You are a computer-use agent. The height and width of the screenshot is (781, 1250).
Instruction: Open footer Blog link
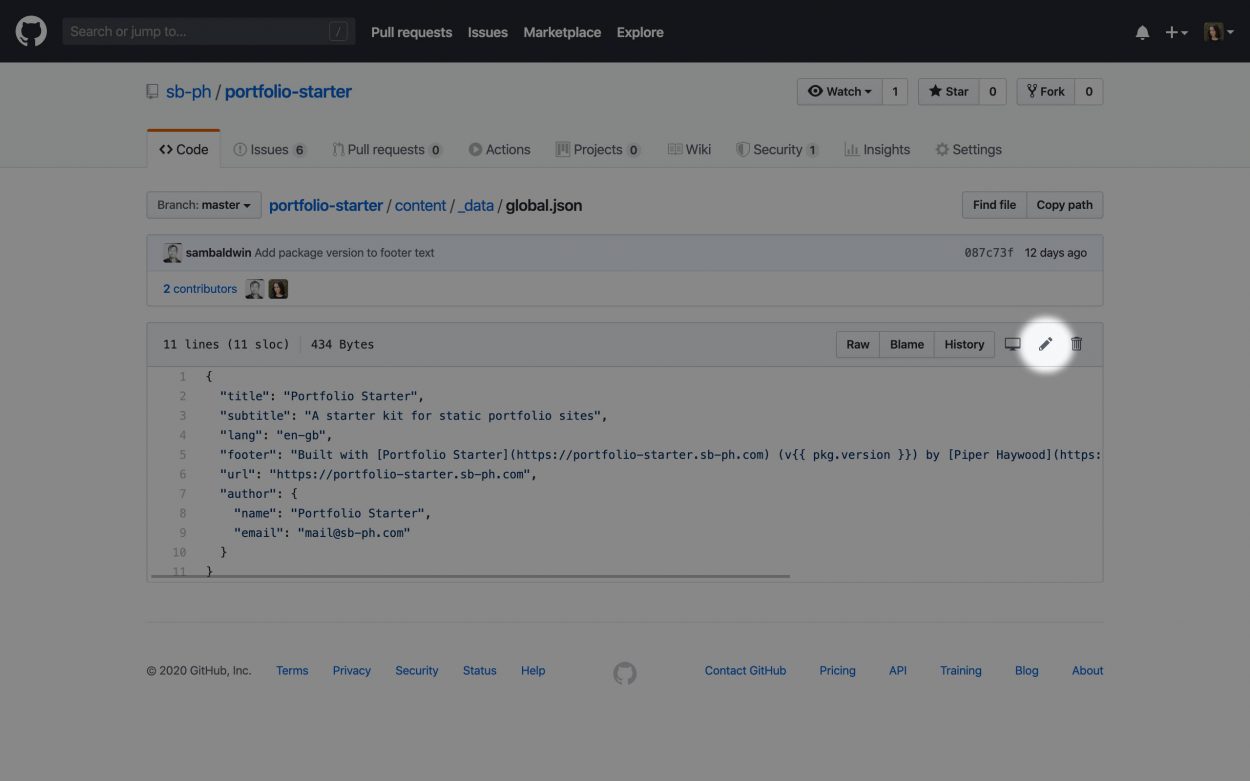point(1027,671)
